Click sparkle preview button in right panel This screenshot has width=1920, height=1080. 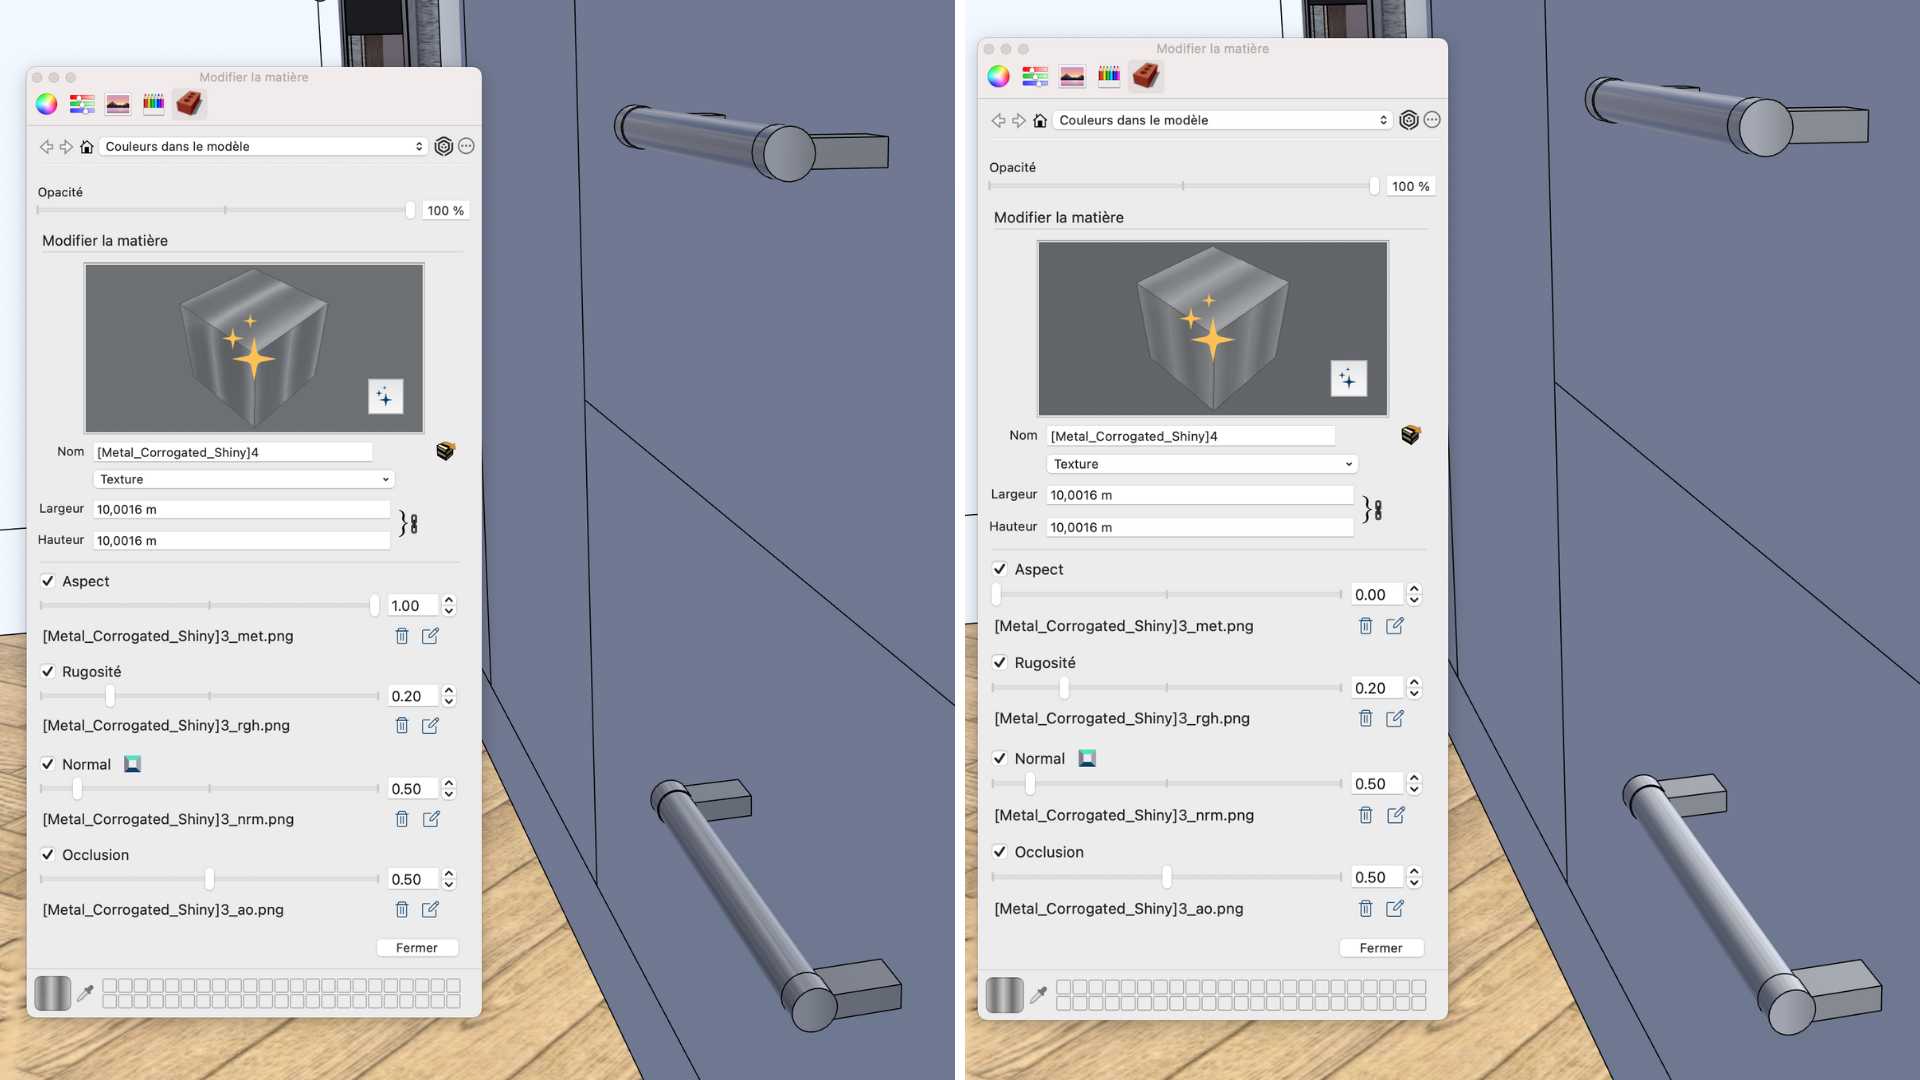coord(1348,379)
